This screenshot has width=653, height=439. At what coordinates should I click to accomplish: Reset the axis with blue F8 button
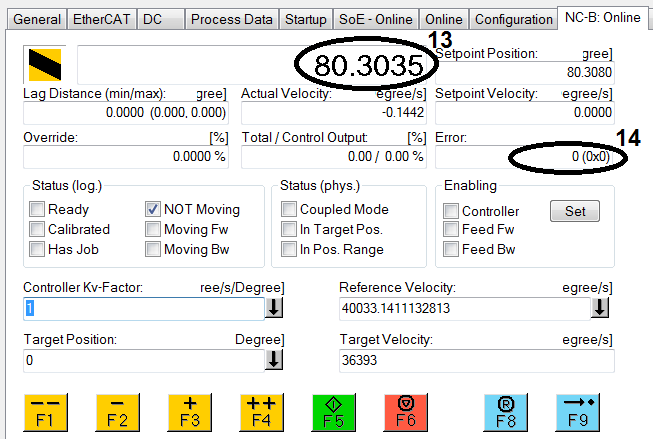(506, 412)
